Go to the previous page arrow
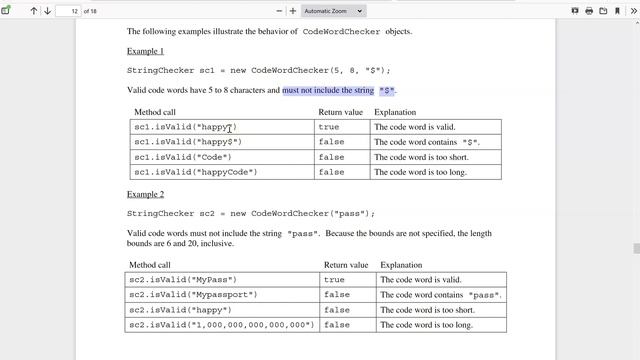Viewport: 640px width, 360px height. click(x=34, y=11)
